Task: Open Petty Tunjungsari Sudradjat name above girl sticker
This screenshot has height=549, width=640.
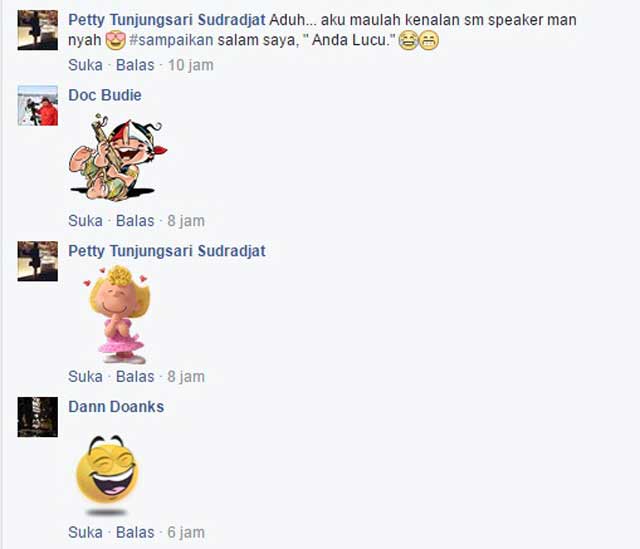Action: (167, 251)
